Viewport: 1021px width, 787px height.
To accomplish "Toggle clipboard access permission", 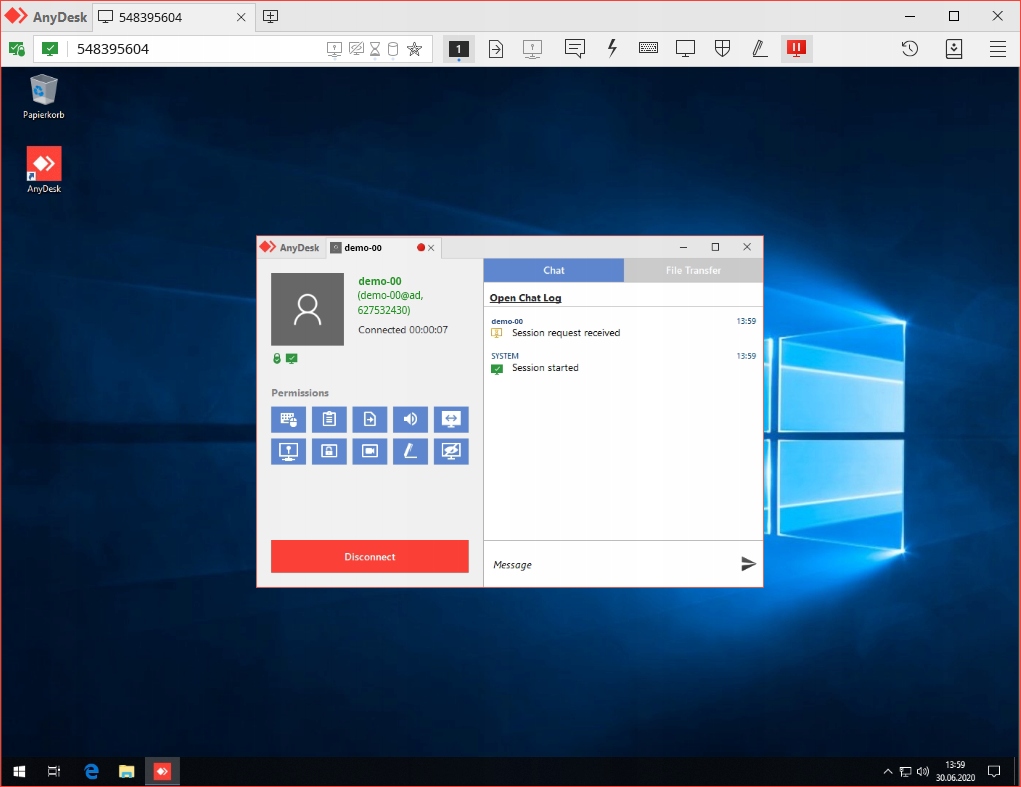I will coord(329,420).
